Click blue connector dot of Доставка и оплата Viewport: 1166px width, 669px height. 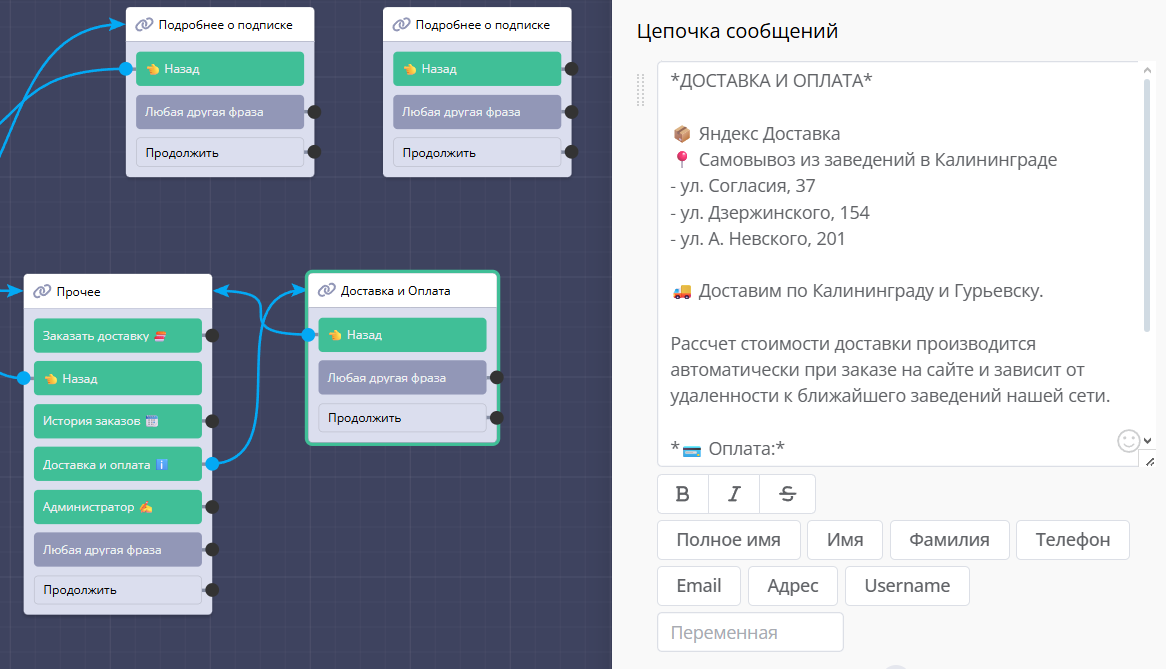[212, 464]
